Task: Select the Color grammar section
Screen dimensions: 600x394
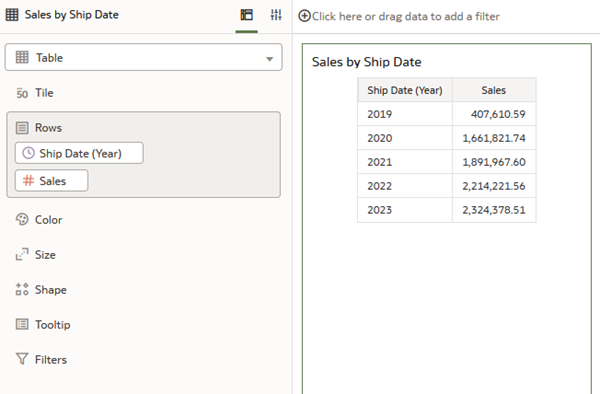Action: pyautogui.click(x=48, y=220)
